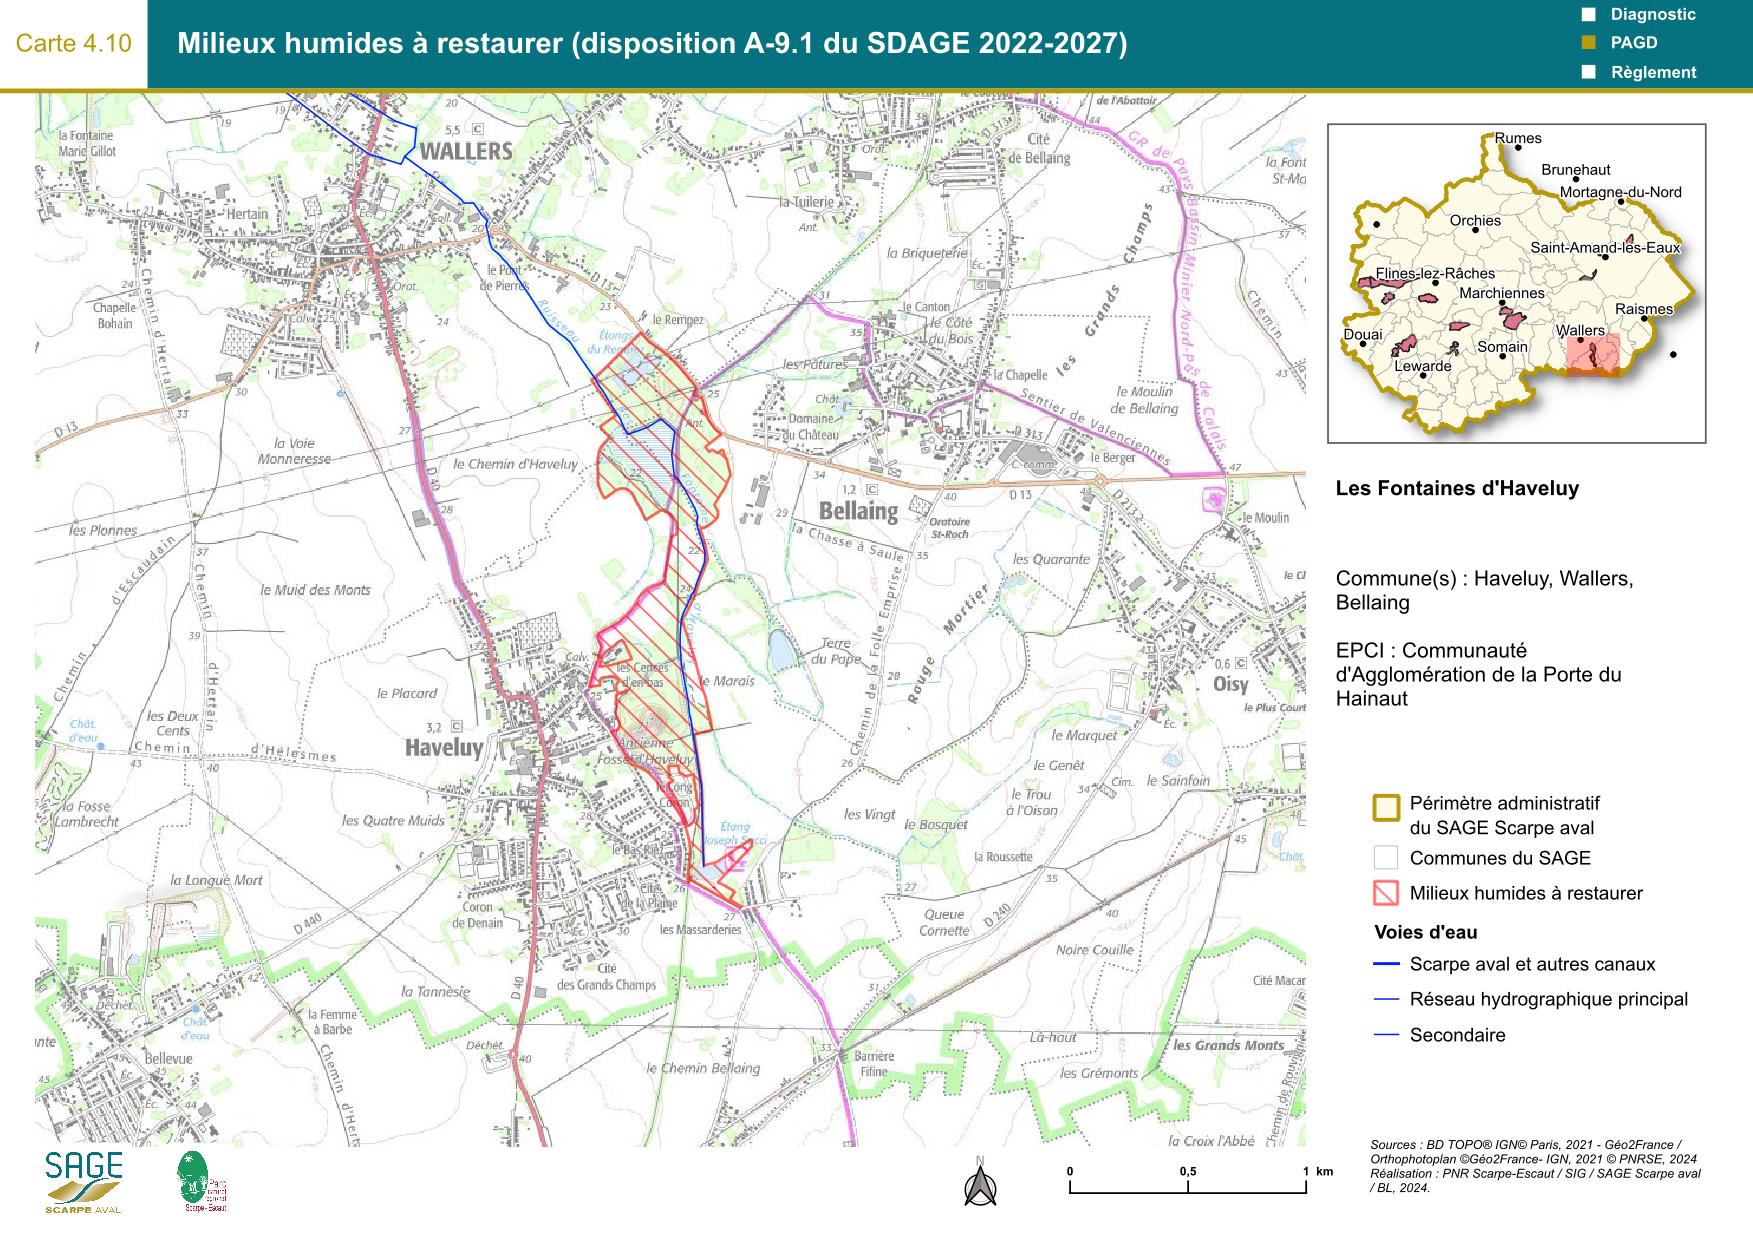The width and height of the screenshot is (1753, 1240).
Task: Select the Carte 4.10 label
Action: tap(73, 43)
